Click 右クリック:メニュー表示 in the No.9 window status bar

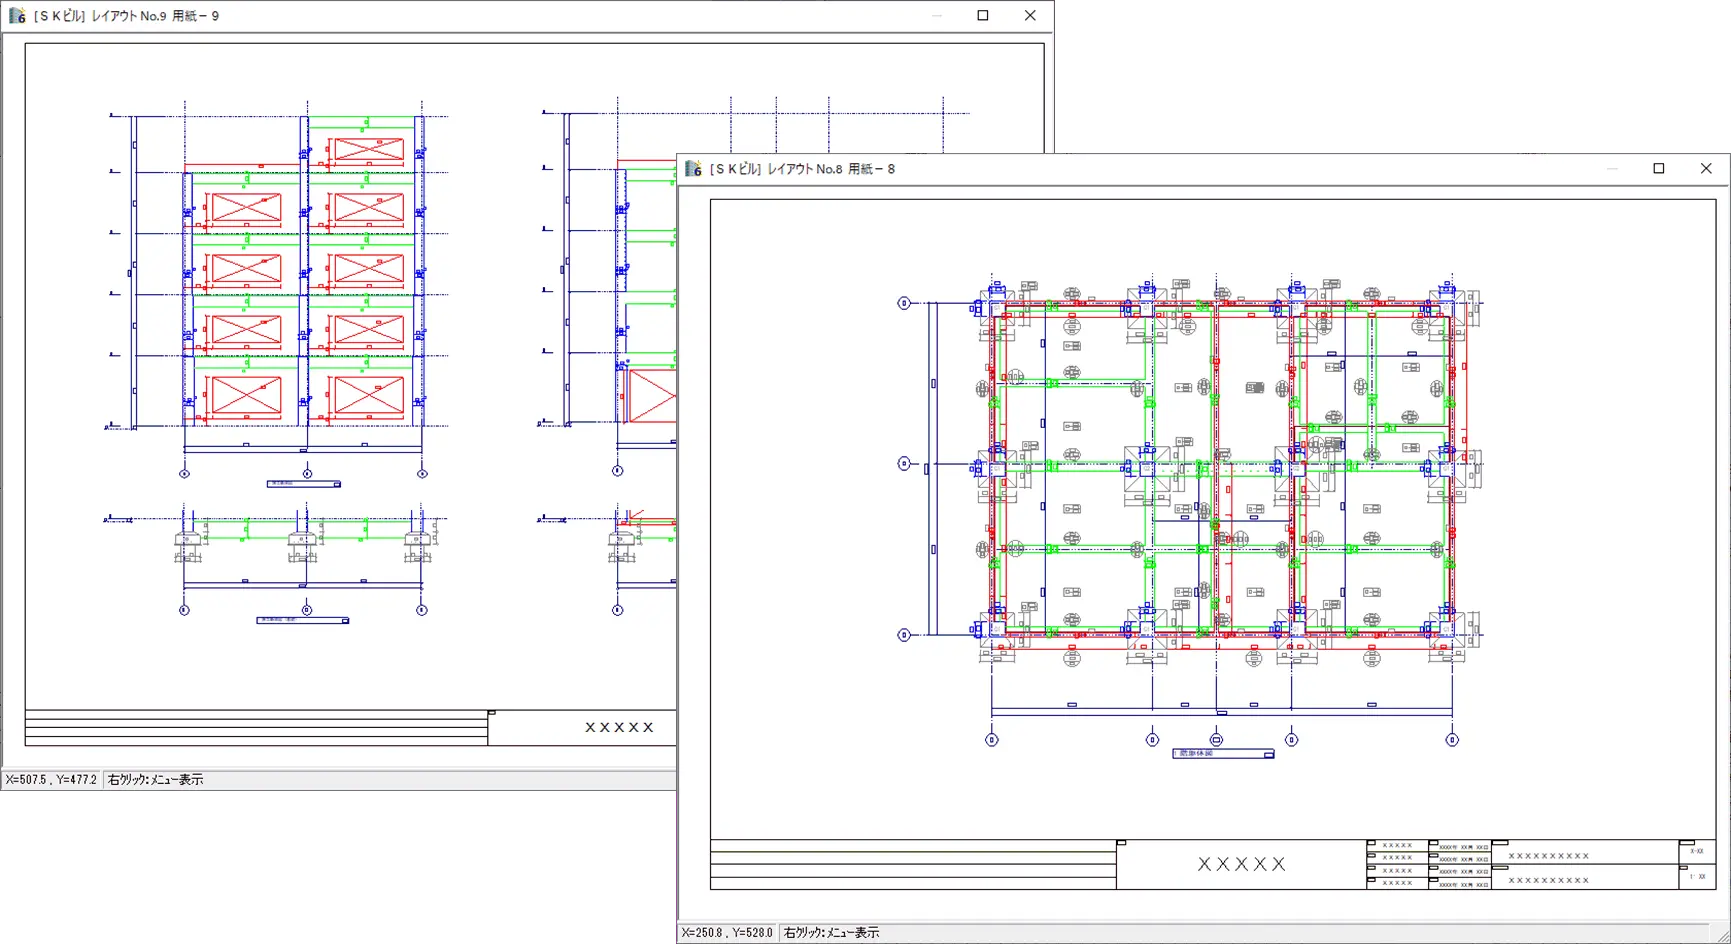(x=155, y=780)
